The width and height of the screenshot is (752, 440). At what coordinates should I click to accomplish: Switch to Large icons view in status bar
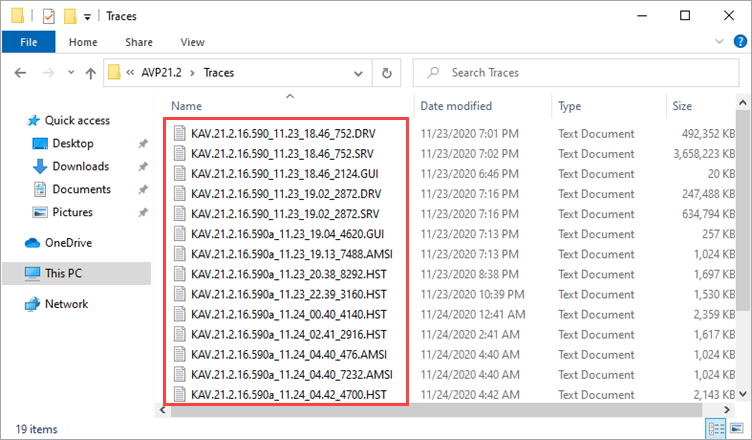[x=737, y=428]
